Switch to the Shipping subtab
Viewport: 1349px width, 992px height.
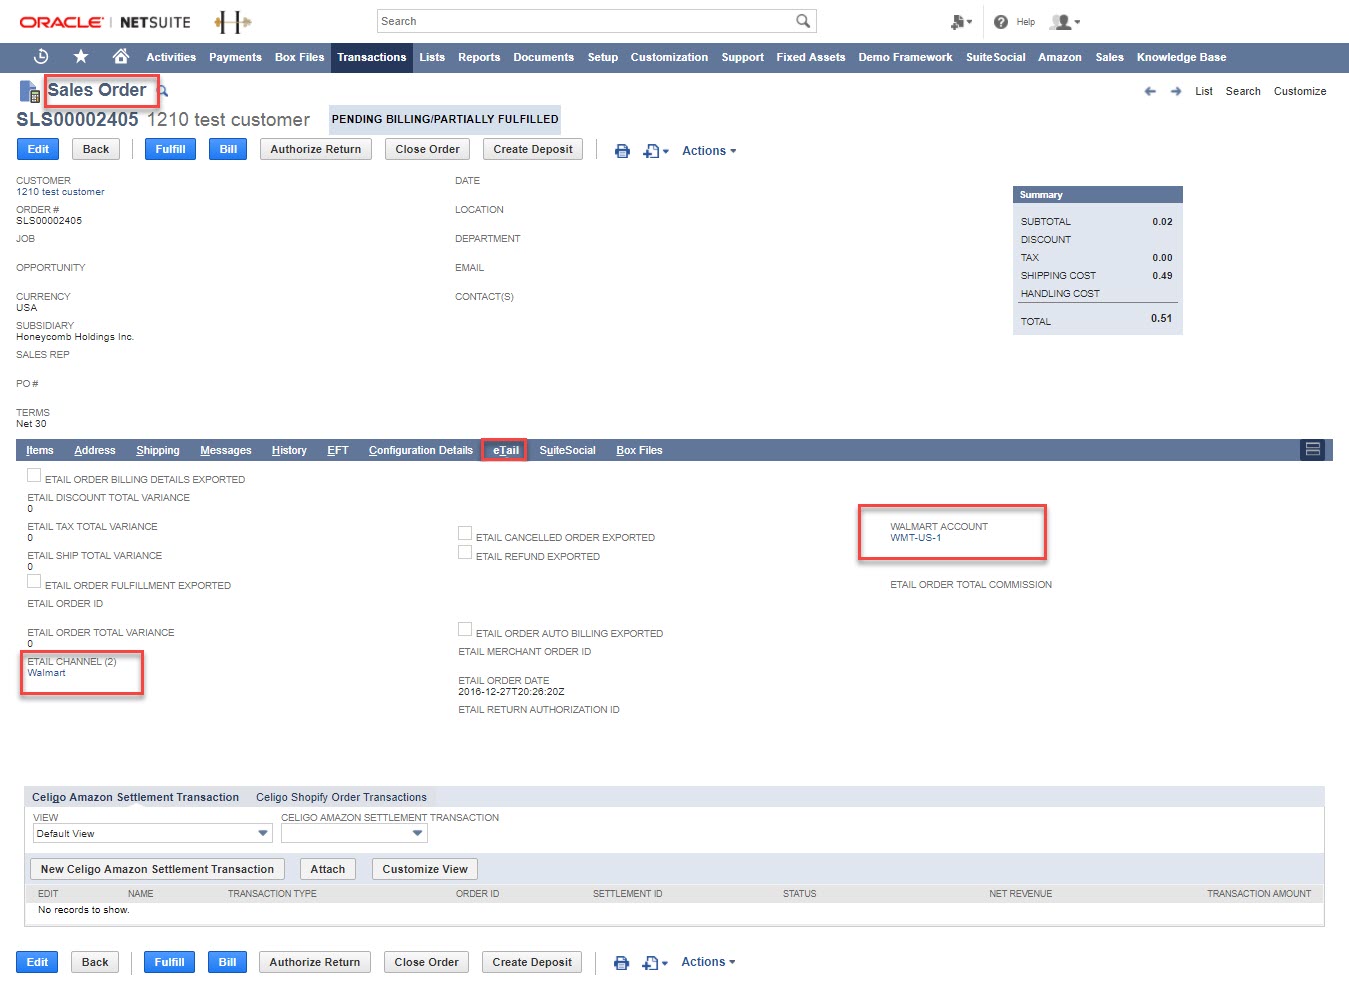pyautogui.click(x=158, y=450)
